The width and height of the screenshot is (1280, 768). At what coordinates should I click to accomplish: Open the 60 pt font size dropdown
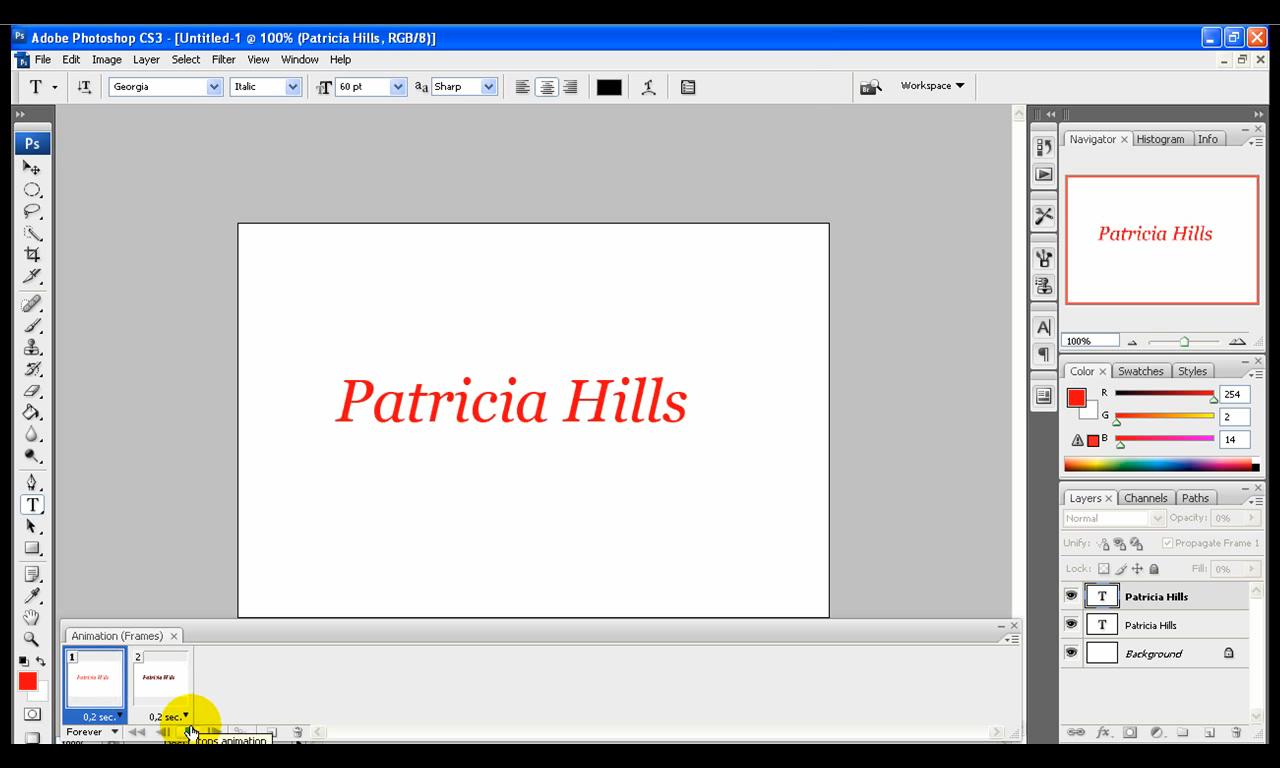pyautogui.click(x=398, y=87)
